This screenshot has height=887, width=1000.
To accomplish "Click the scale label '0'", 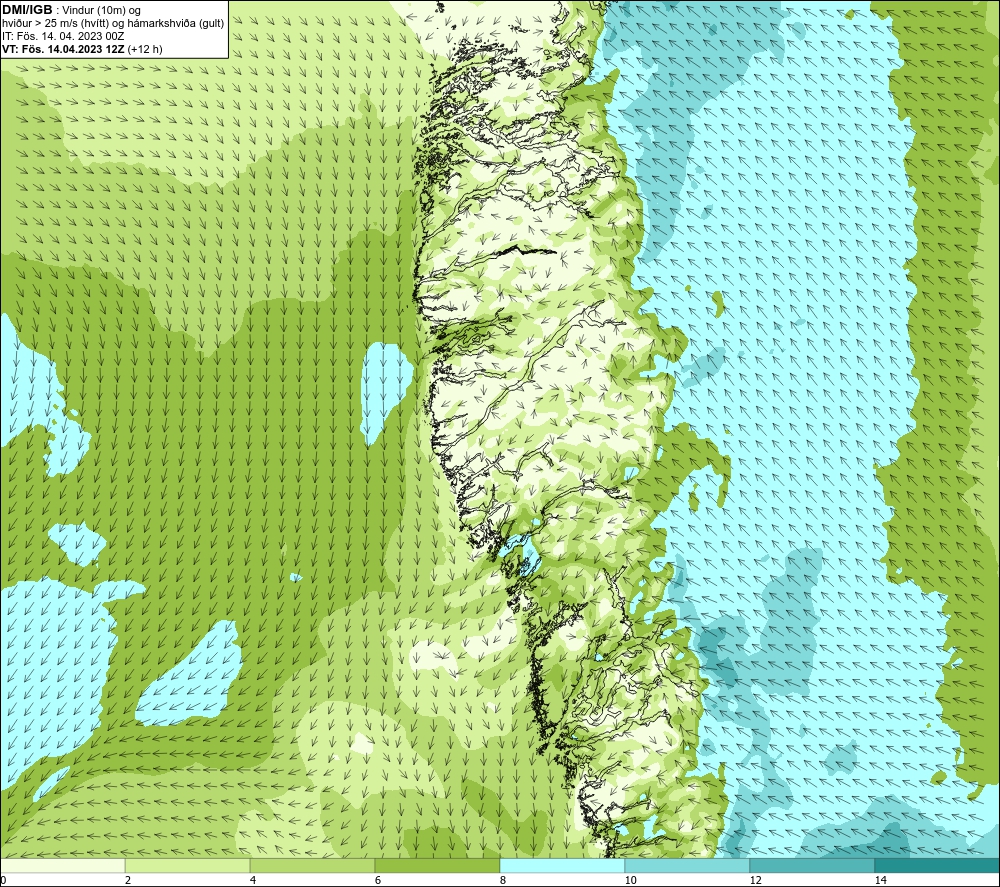I will tap(4, 880).
